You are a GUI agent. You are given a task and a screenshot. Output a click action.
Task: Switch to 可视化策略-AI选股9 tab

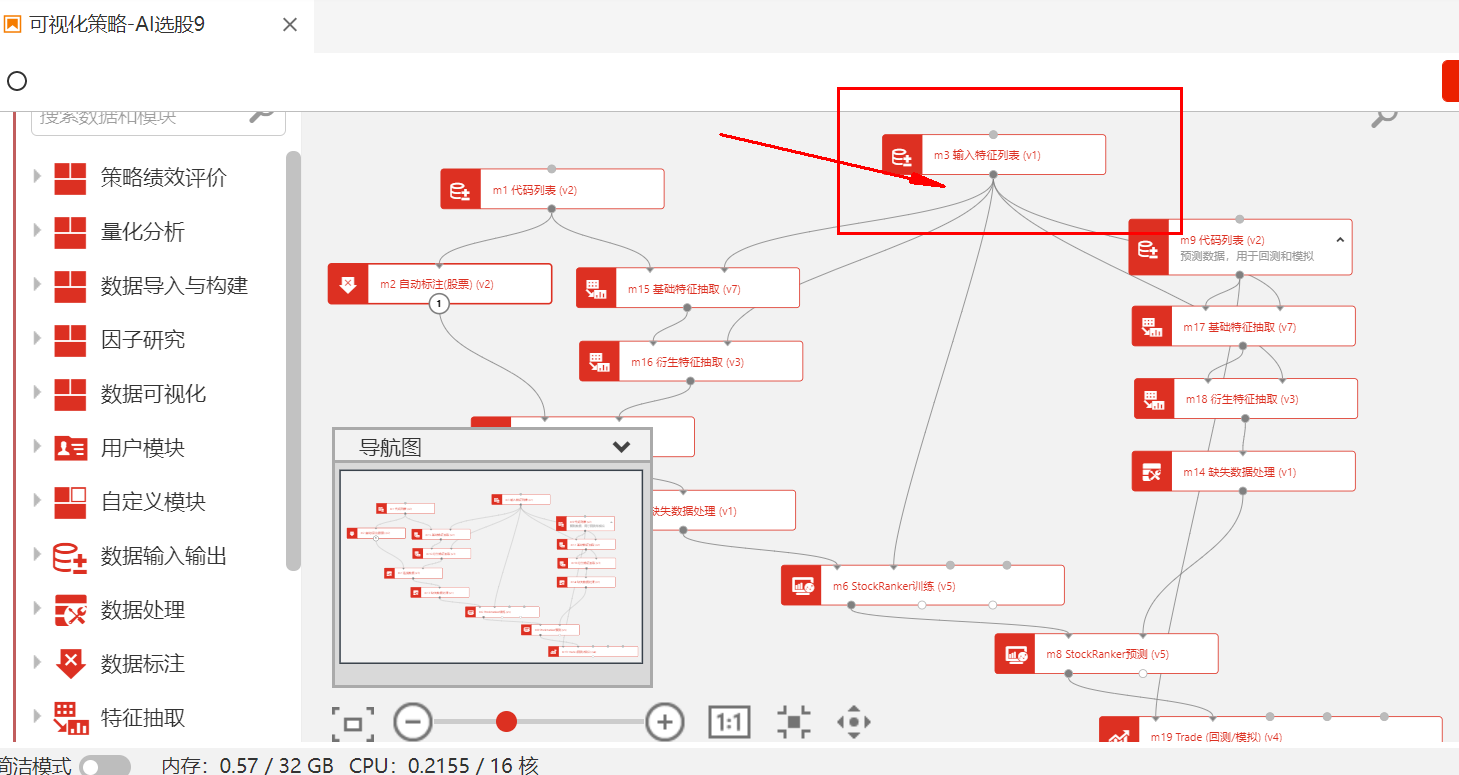click(x=117, y=25)
